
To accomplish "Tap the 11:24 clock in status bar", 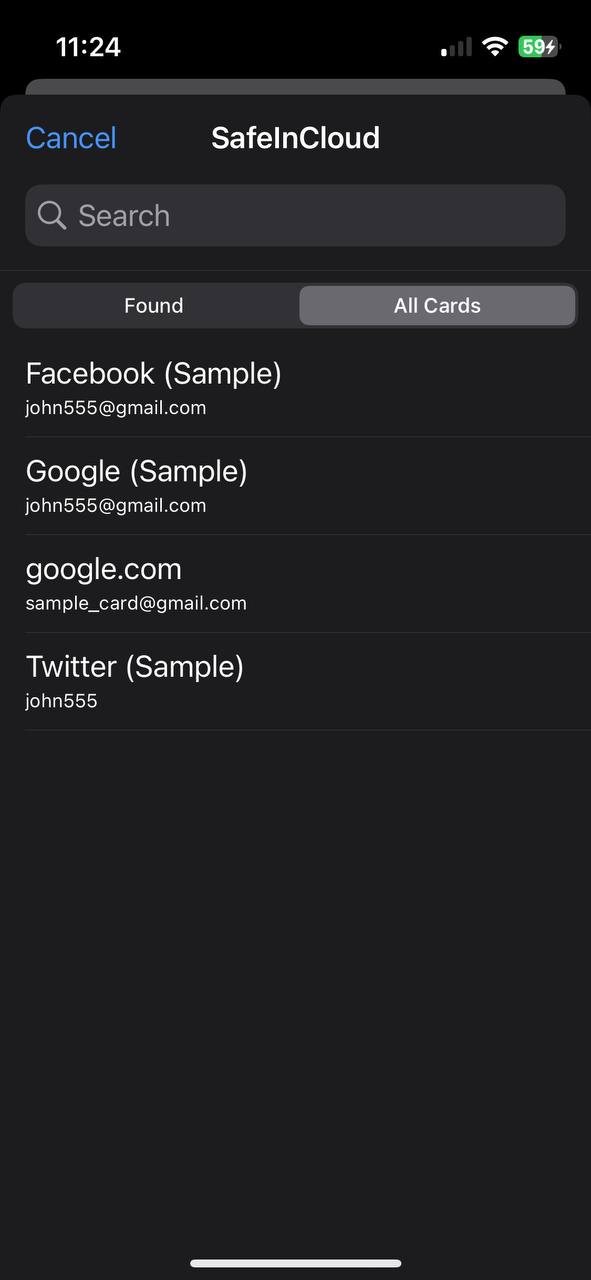I will (88, 47).
